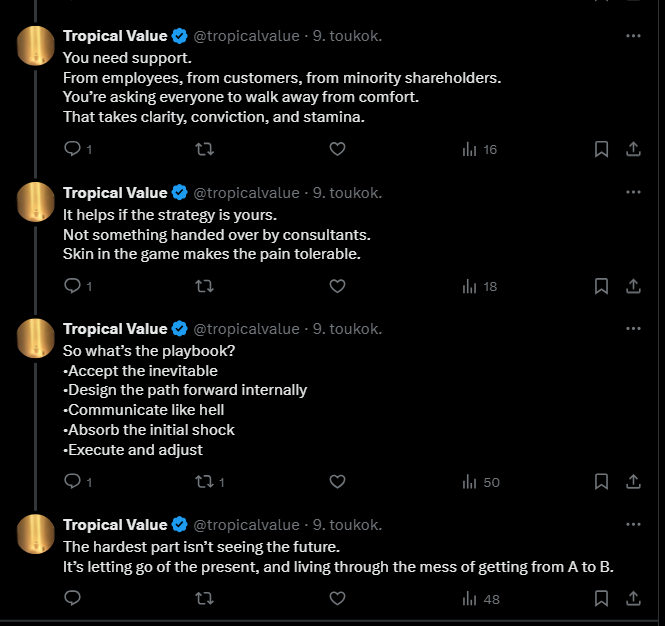Click the @tropicalvalue handle on last tweet
The height and width of the screenshot is (626, 665).
tap(246, 524)
